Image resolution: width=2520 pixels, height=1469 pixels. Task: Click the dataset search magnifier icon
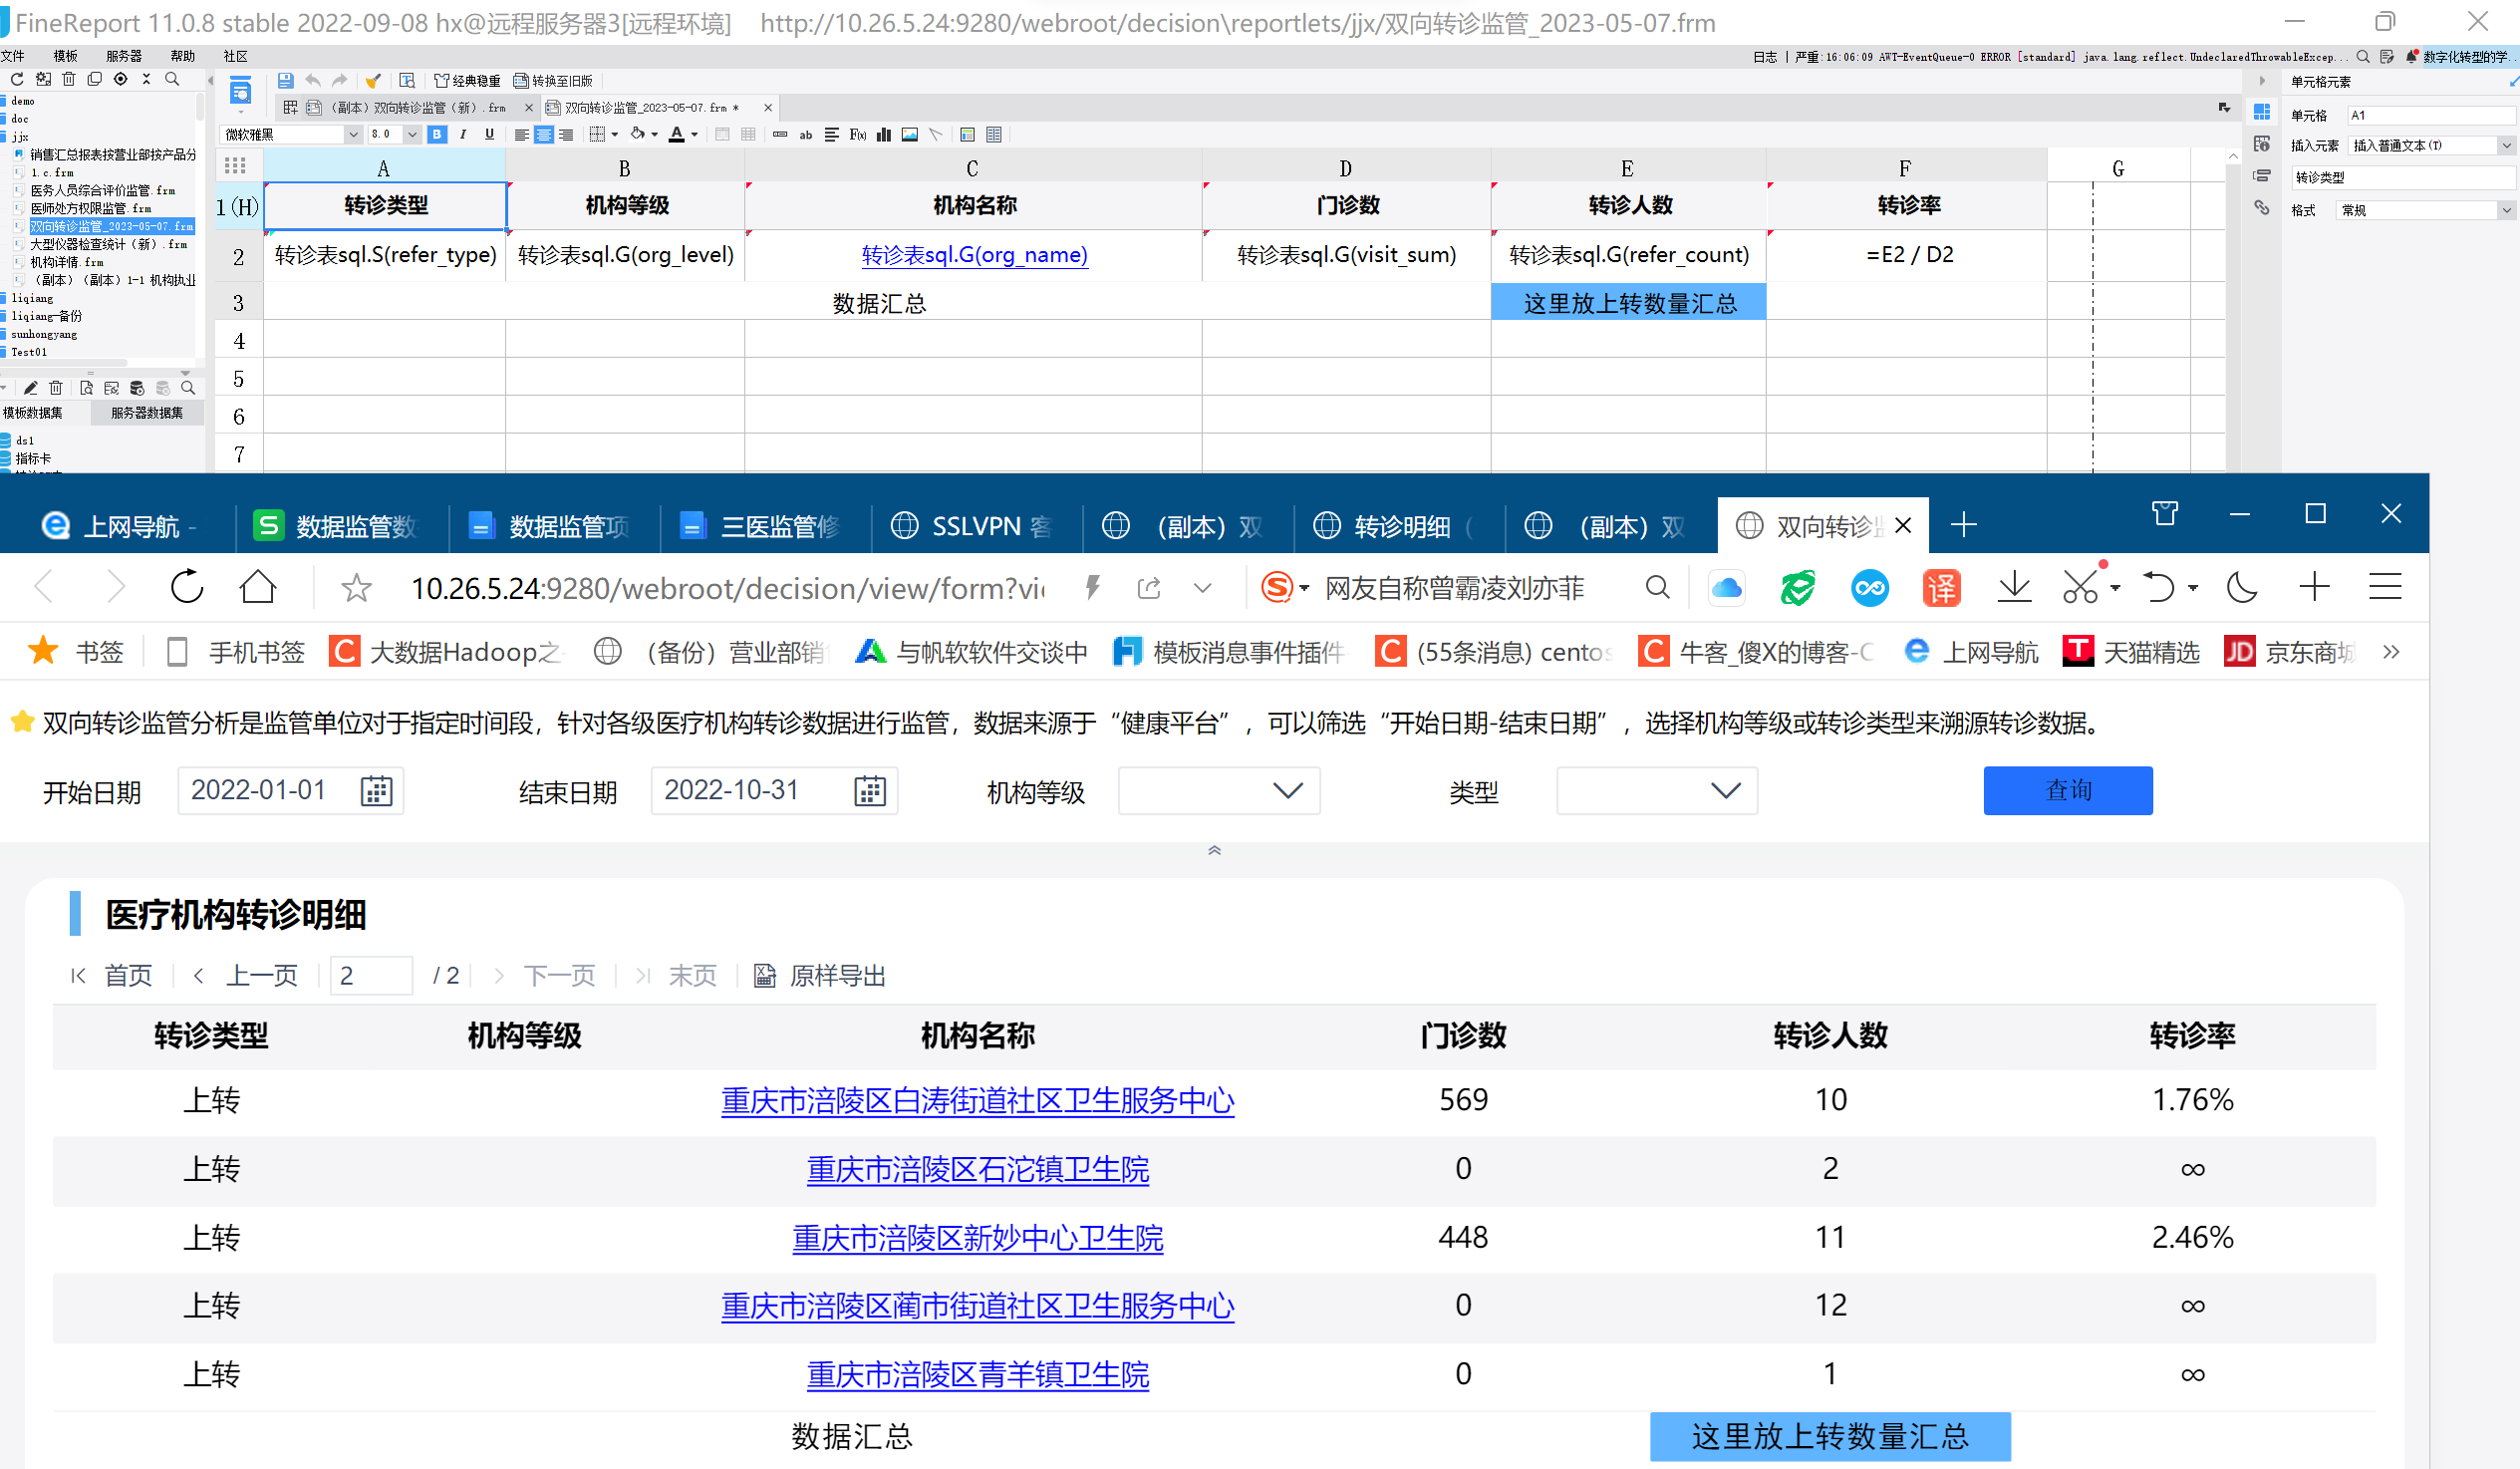click(188, 388)
